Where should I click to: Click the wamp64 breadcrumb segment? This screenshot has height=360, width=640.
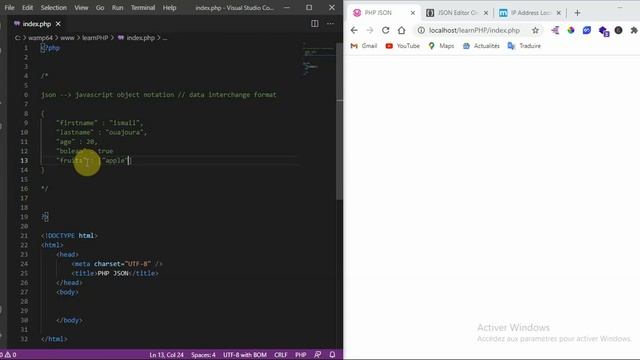coord(40,38)
